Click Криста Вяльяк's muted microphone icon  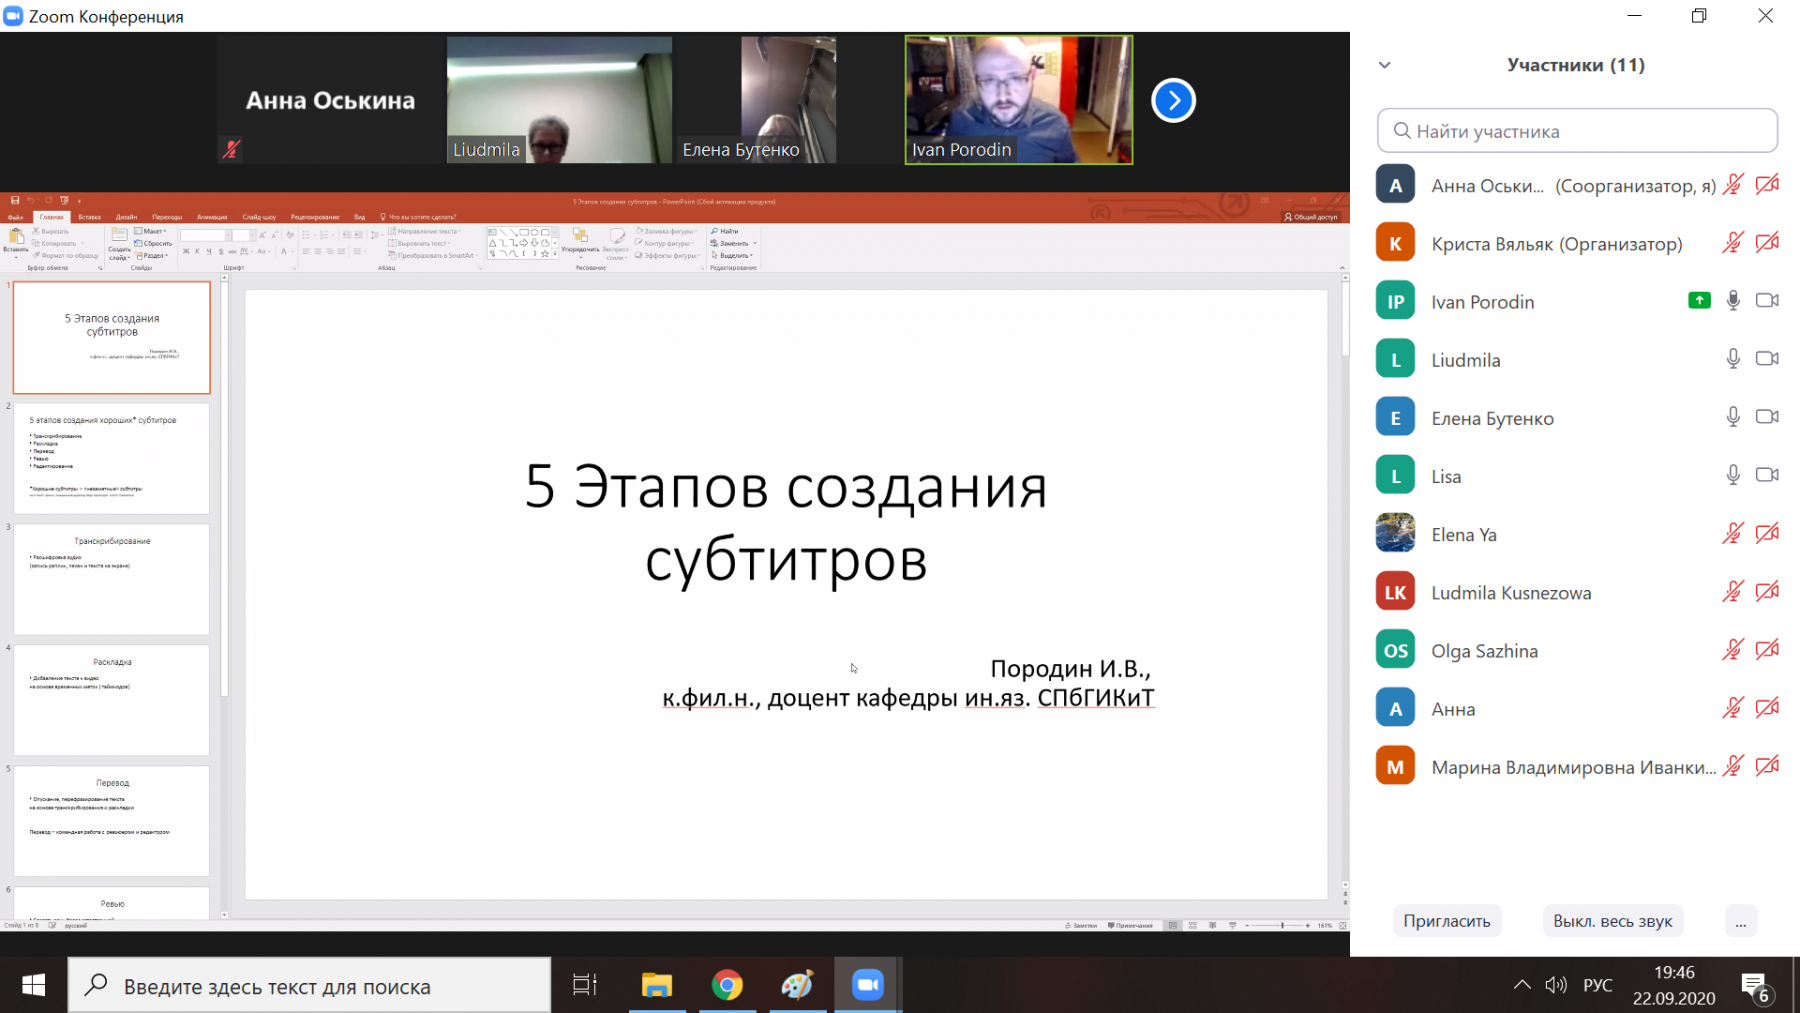coord(1733,243)
